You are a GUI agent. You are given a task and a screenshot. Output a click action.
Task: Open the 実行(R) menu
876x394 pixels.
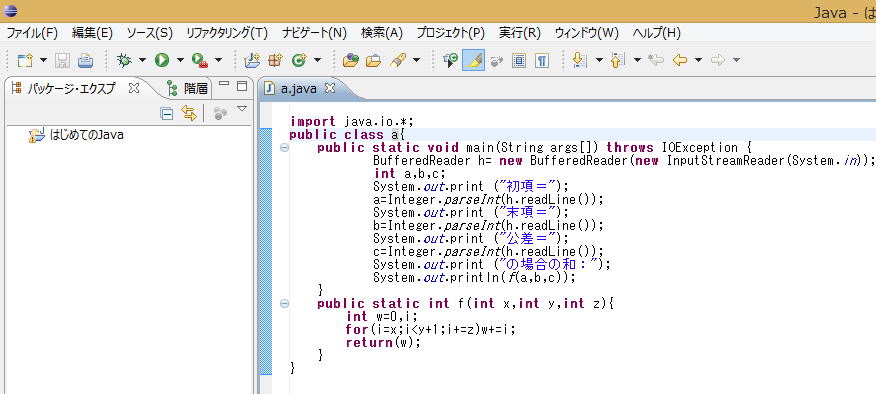tap(520, 33)
